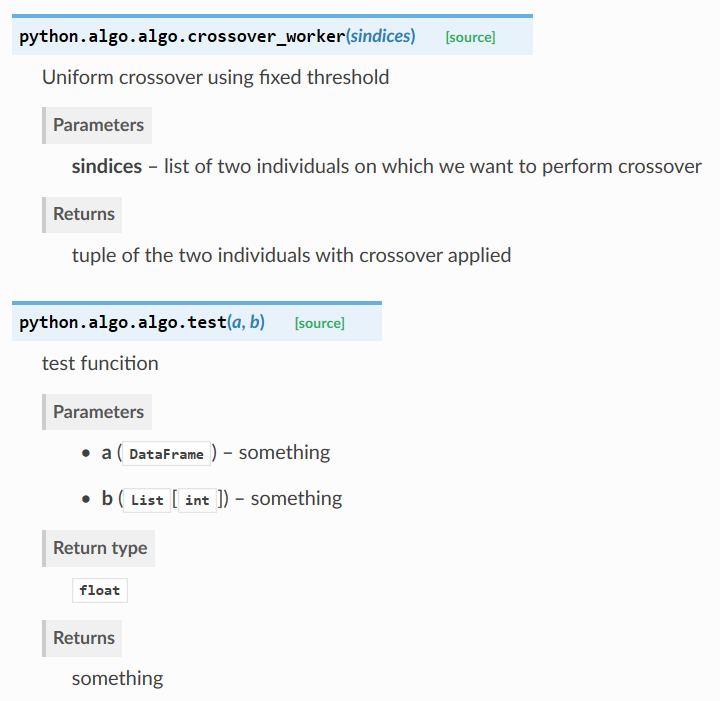Image resolution: width=720 pixels, height=701 pixels.
Task: Select the sindices parameter in the signature
Action: pos(381,36)
